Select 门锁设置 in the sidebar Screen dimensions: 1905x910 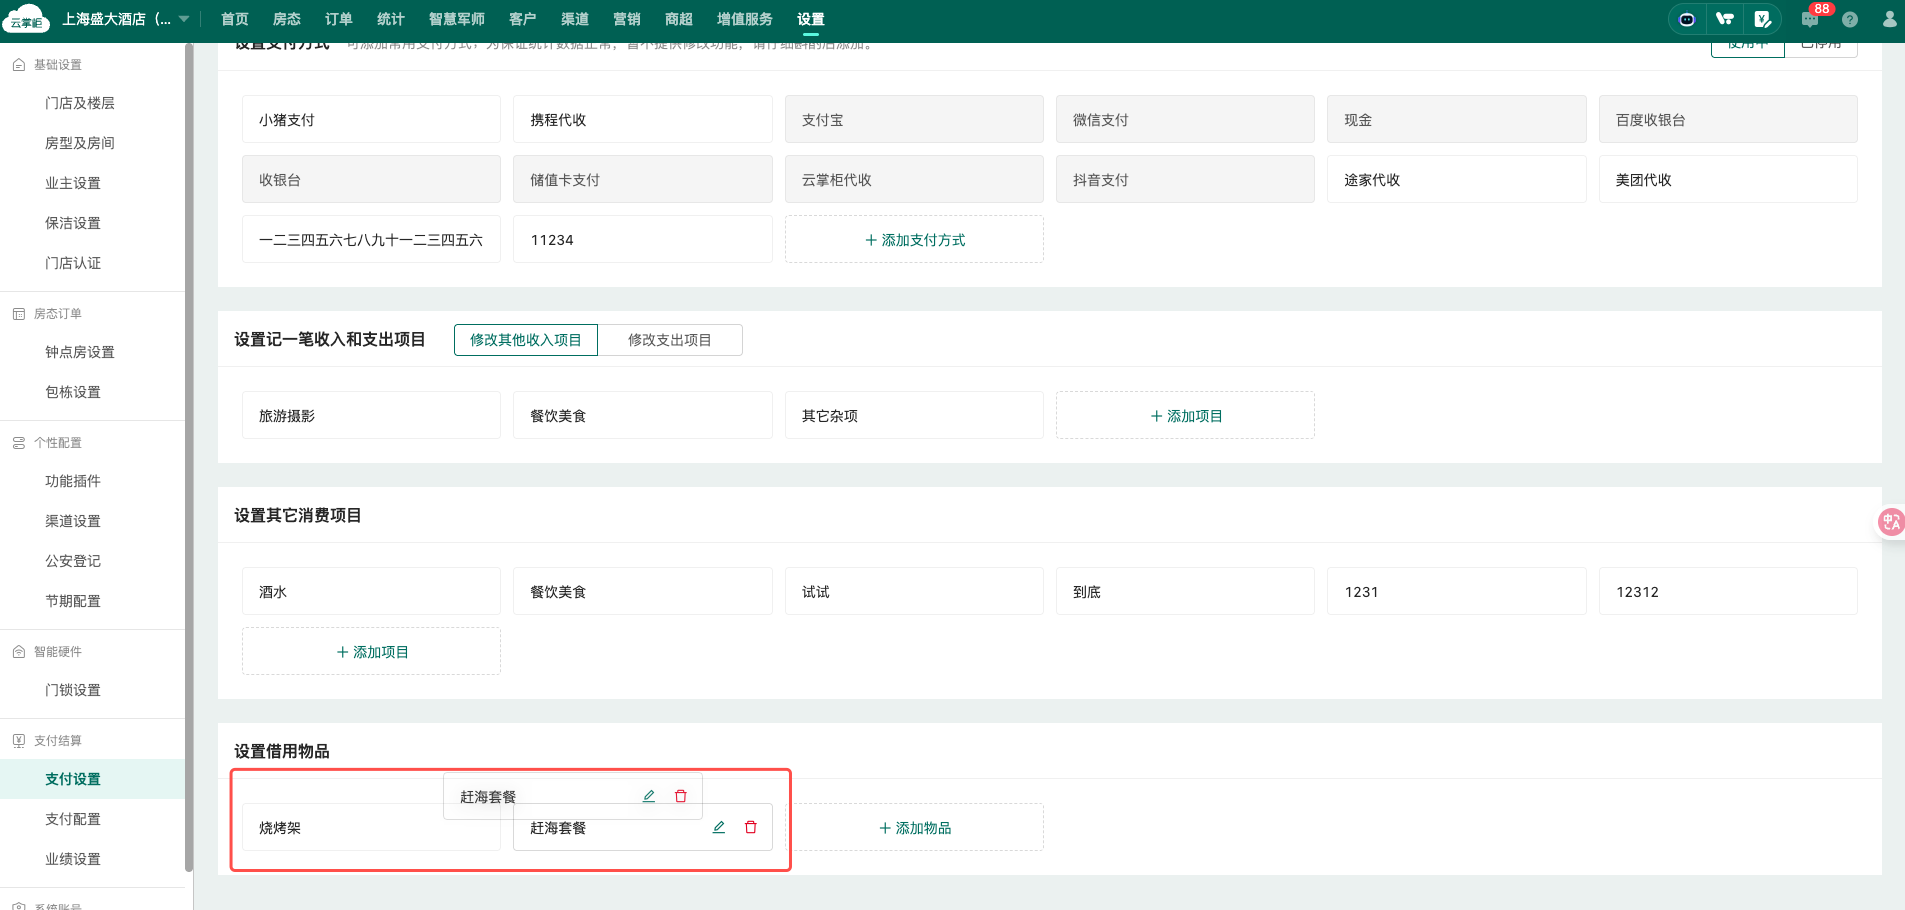point(73,690)
